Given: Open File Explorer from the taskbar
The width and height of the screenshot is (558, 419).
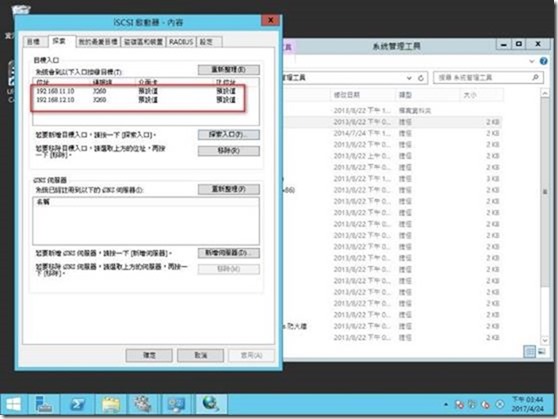Looking at the screenshot, I should point(111,404).
